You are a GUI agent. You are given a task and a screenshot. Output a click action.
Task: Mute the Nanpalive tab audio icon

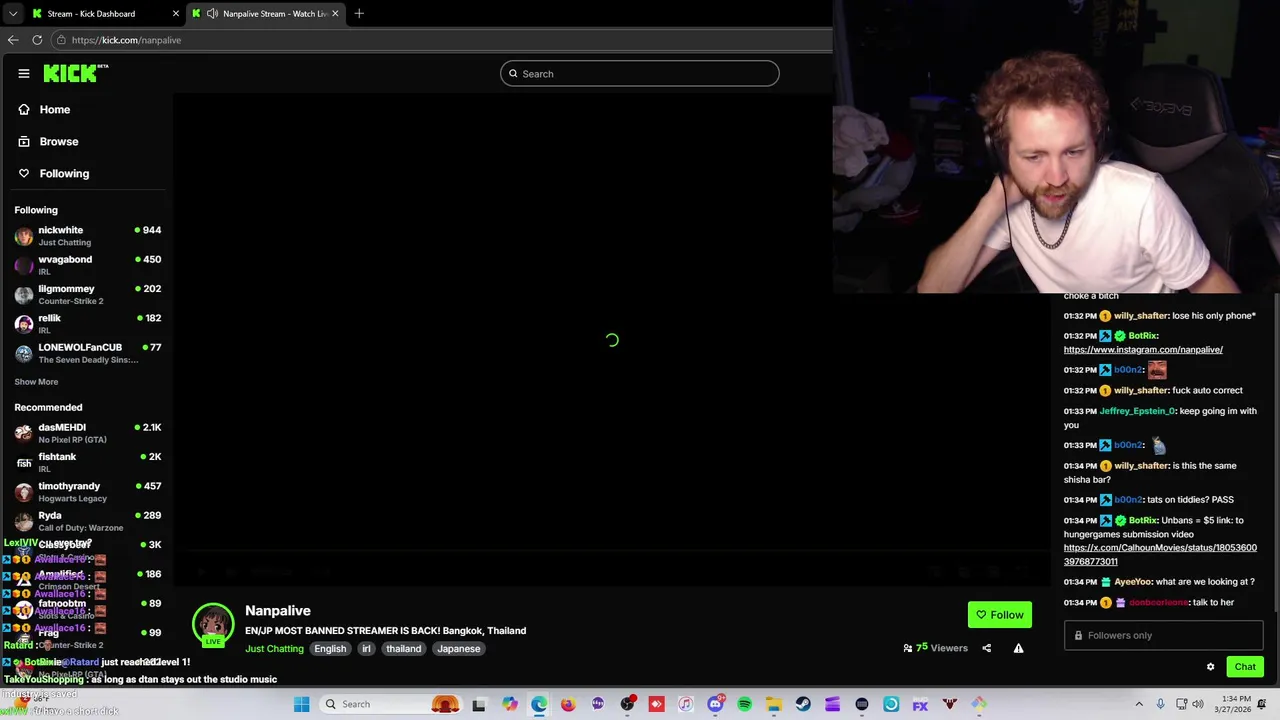(212, 13)
